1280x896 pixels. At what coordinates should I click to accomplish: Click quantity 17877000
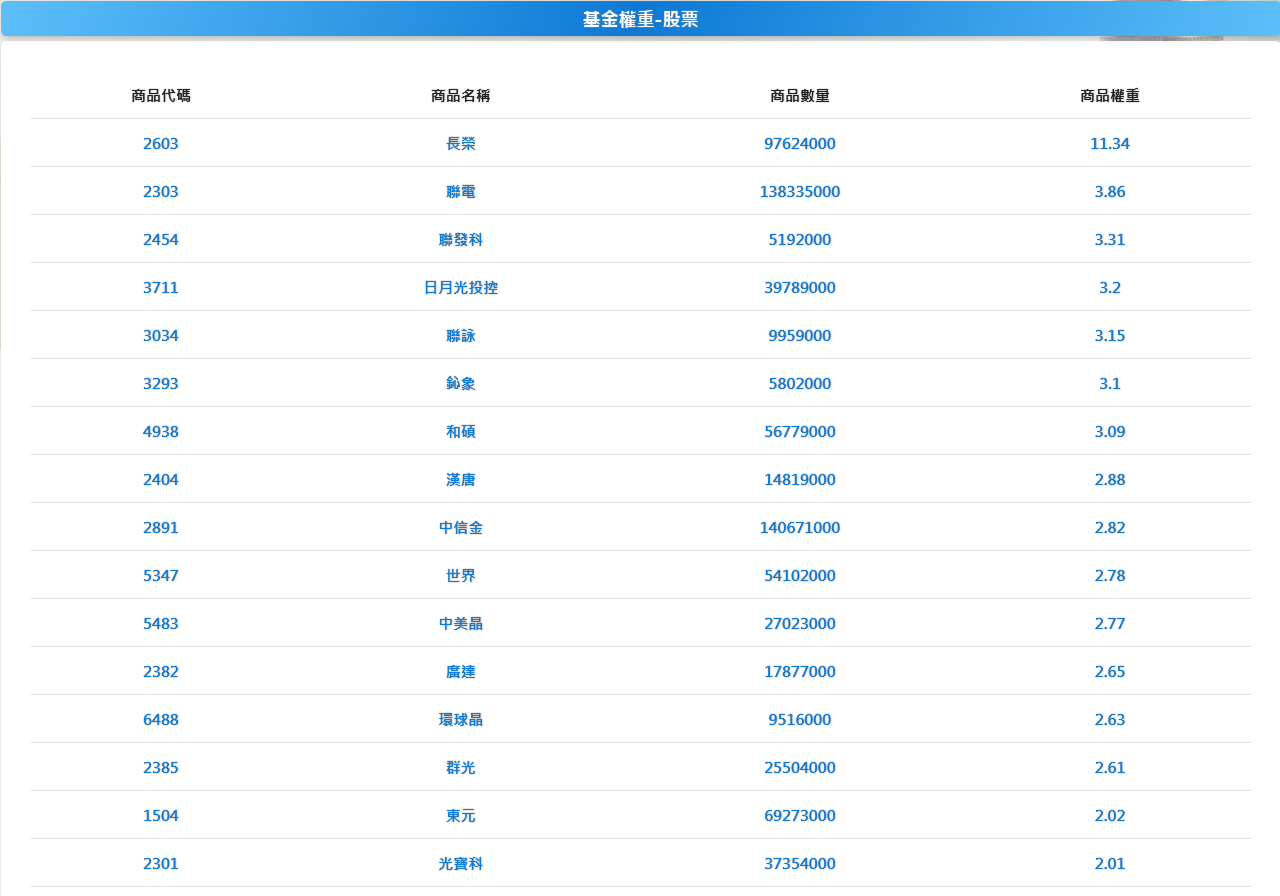coord(800,672)
